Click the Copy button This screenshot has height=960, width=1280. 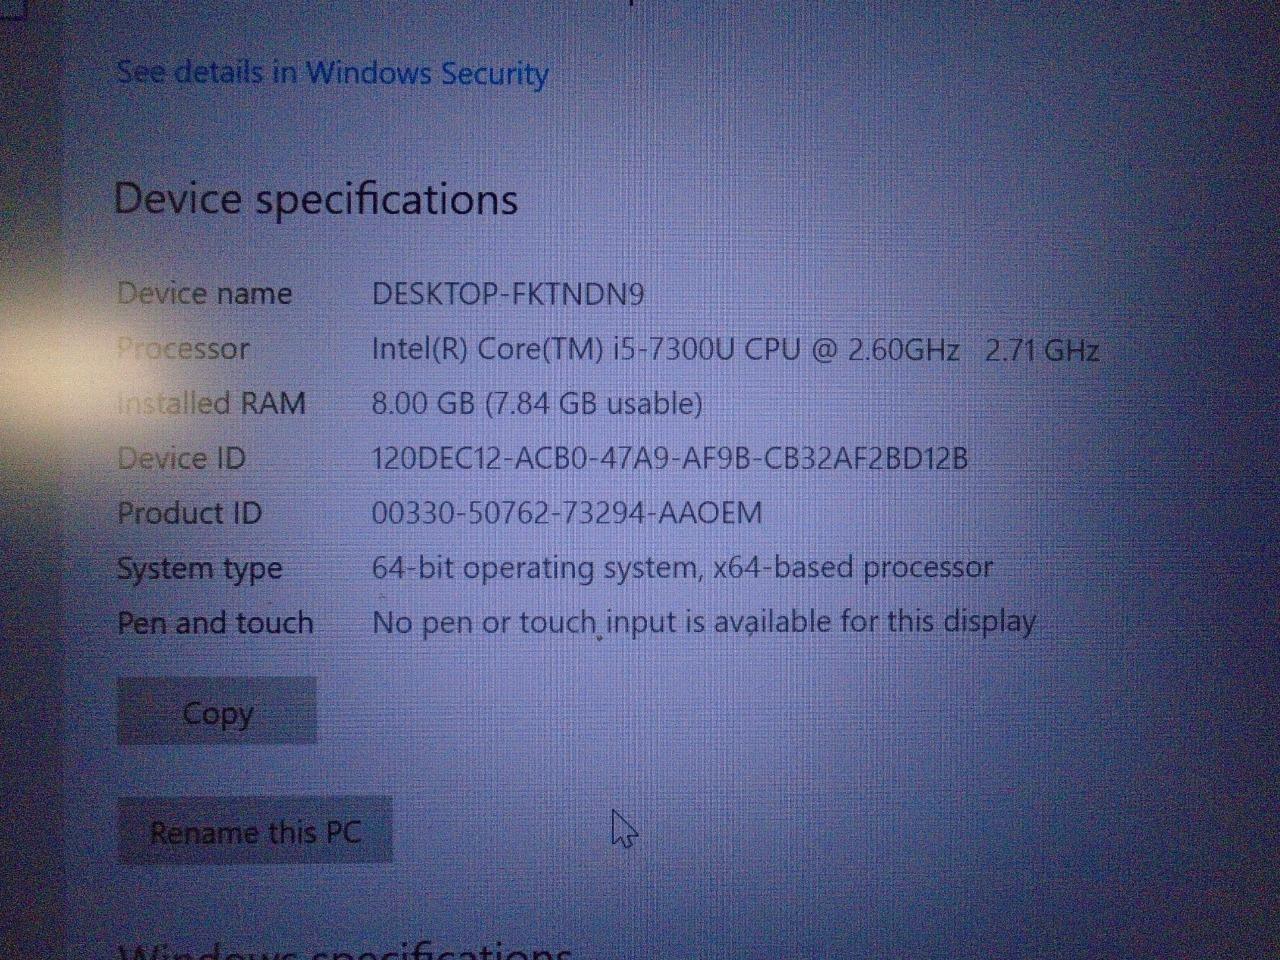click(x=217, y=711)
